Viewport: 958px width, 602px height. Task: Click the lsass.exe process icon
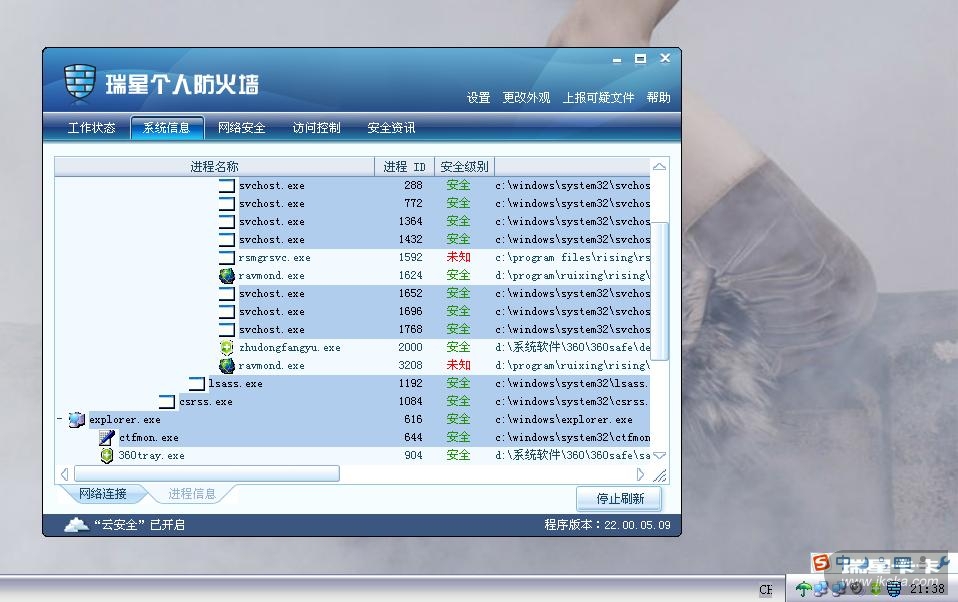pyautogui.click(x=197, y=383)
